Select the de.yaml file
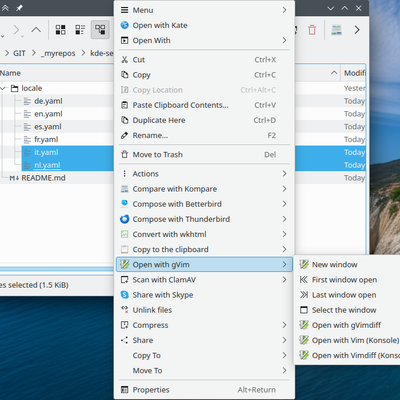 tap(48, 101)
